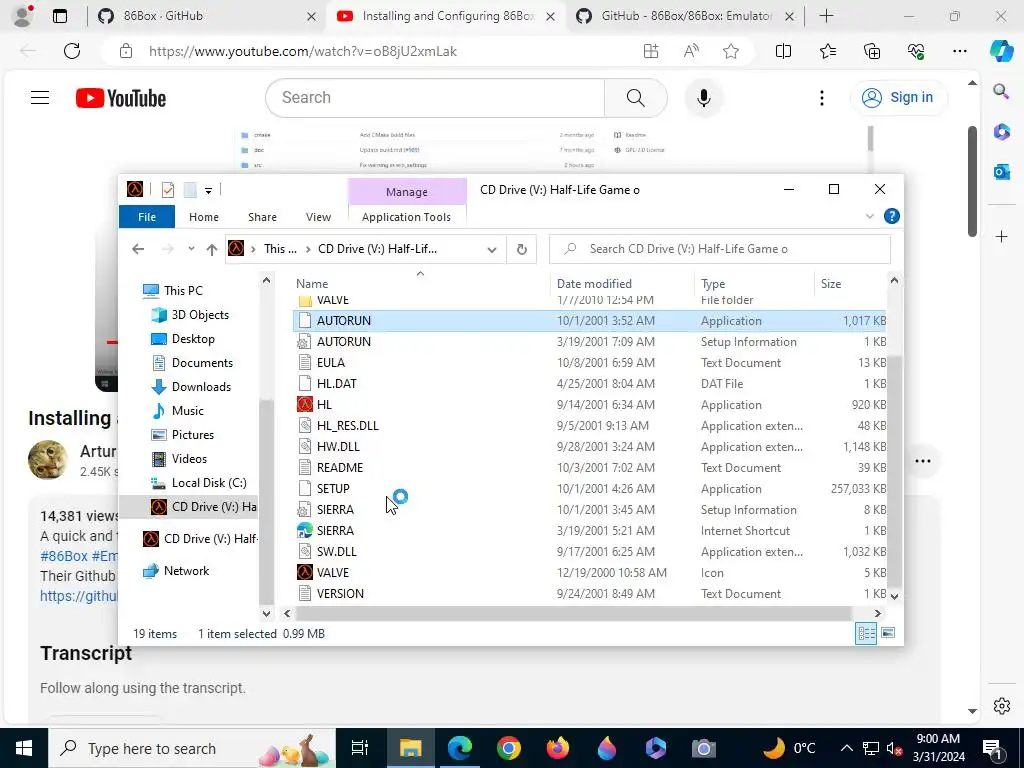Click the Properties quick access icon
The height and width of the screenshot is (768, 1024).
tap(168, 190)
